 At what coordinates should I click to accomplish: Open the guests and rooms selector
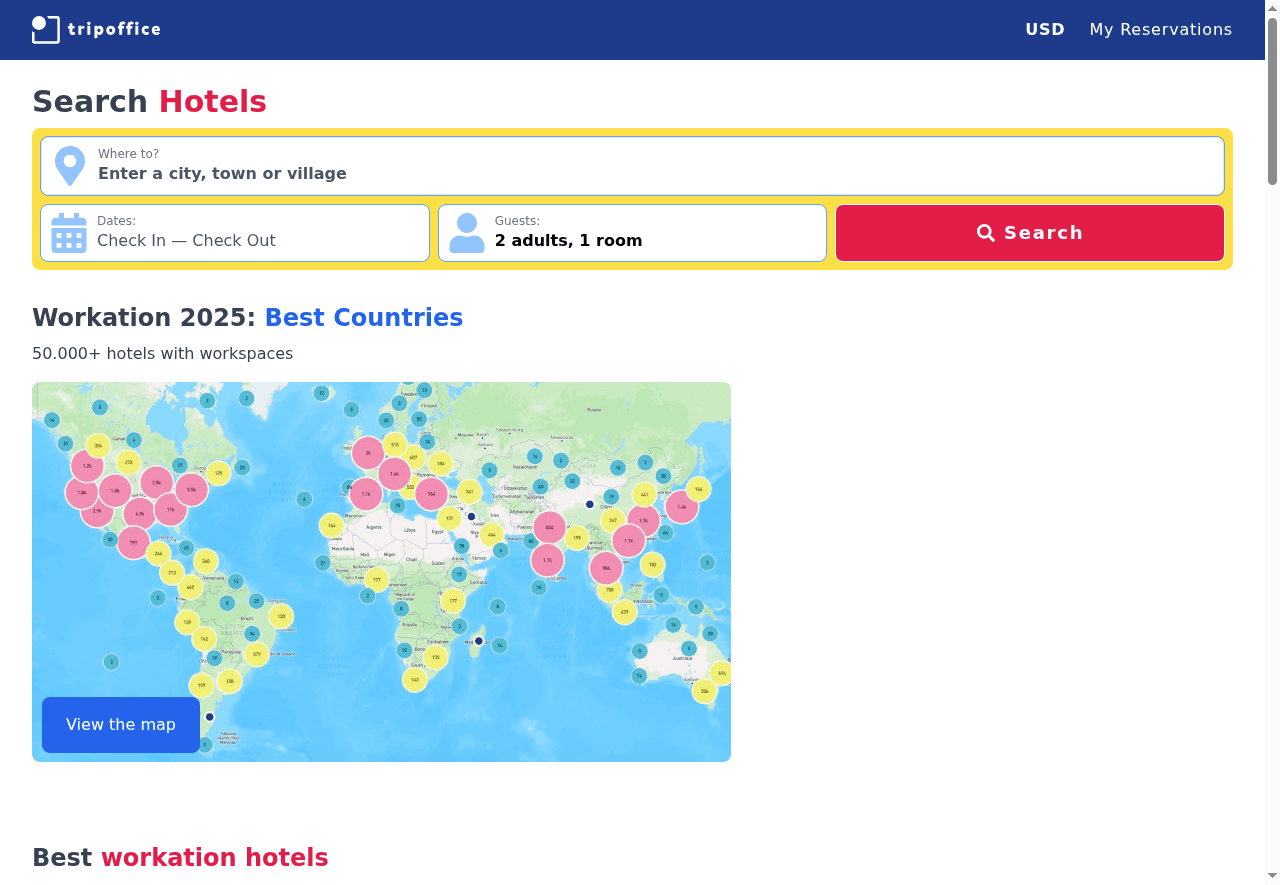(x=632, y=233)
